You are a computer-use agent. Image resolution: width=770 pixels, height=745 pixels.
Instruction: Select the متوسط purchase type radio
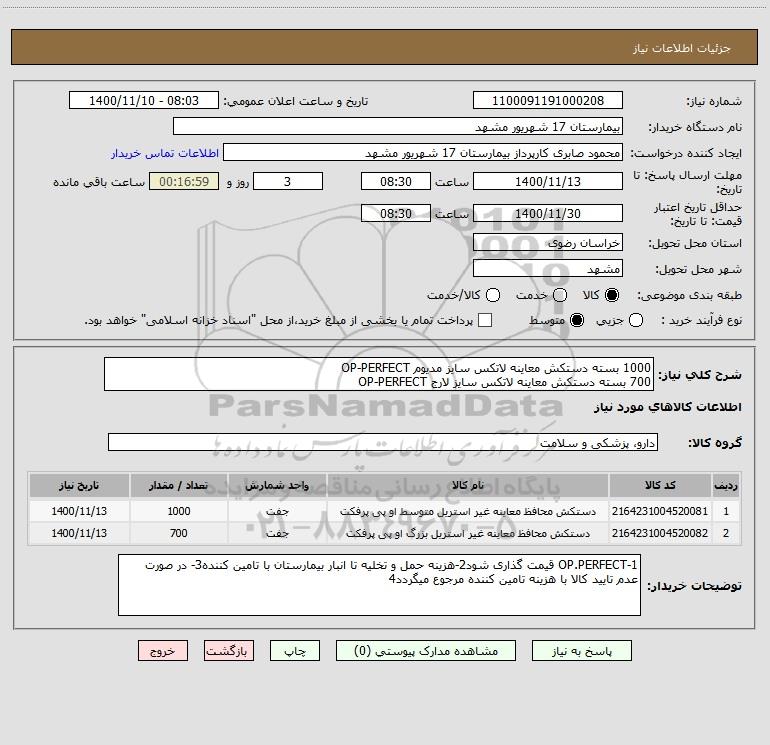(x=577, y=320)
